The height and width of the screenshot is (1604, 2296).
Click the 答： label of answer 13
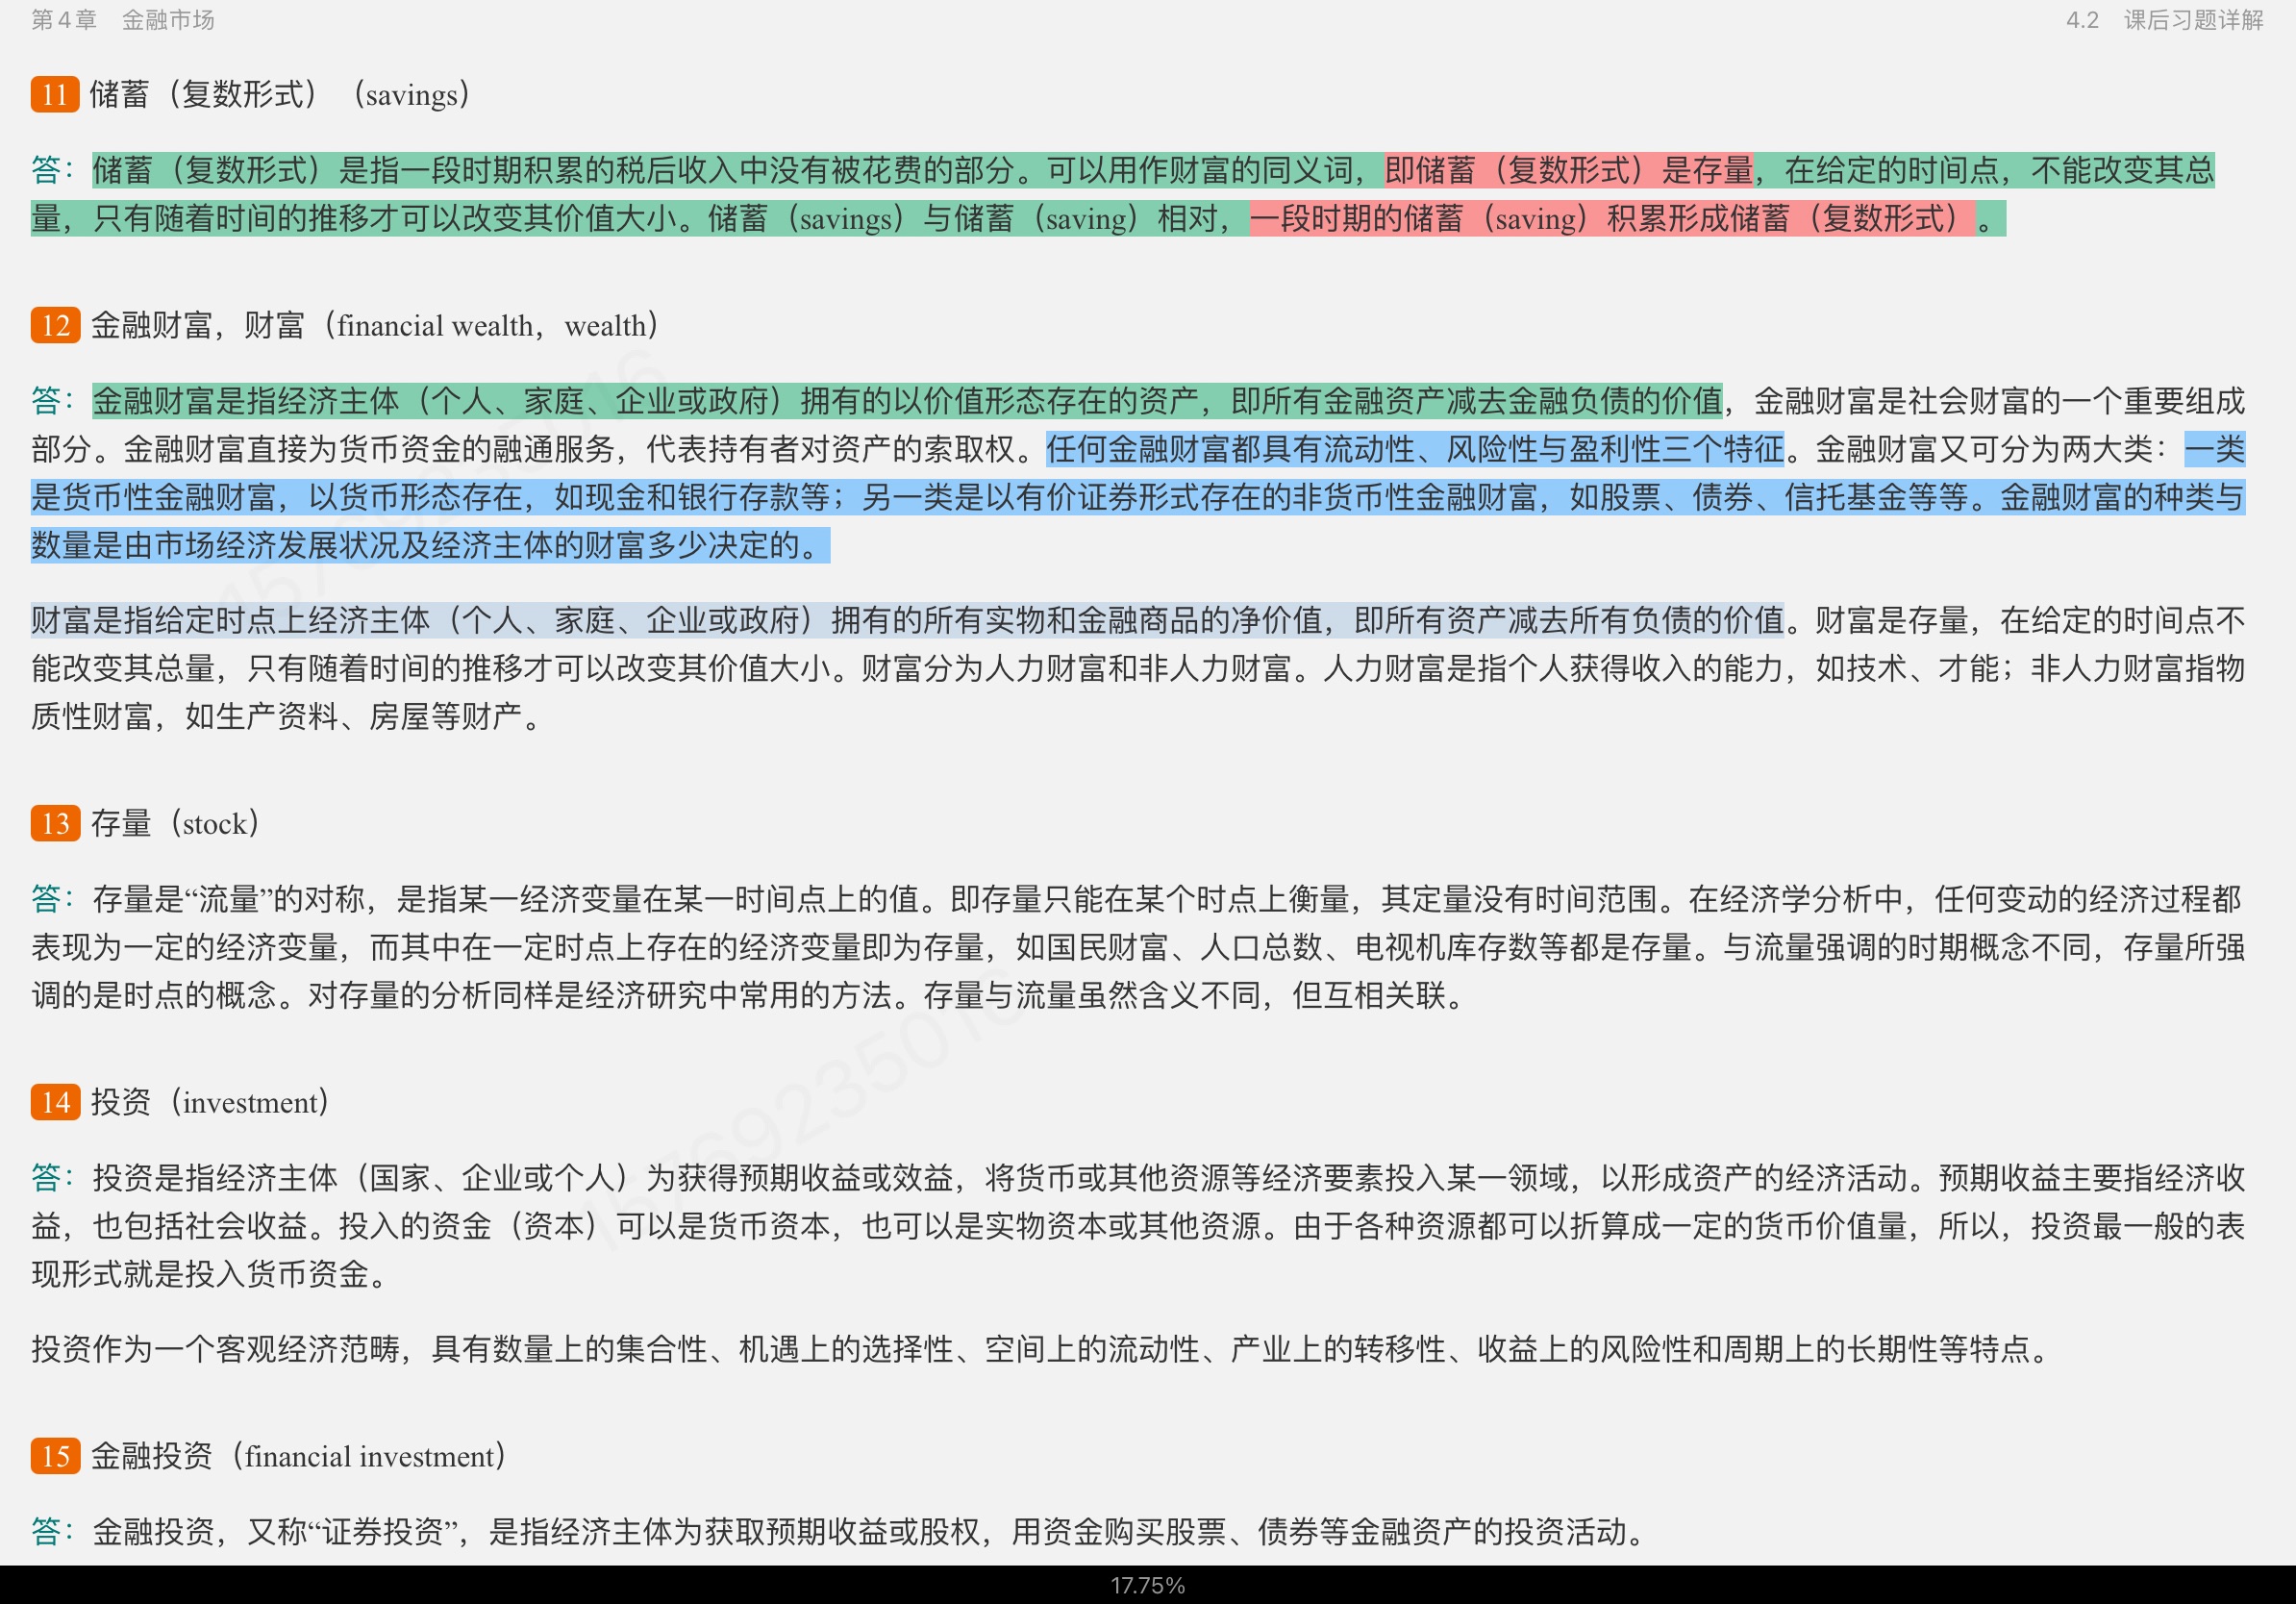(x=52, y=899)
